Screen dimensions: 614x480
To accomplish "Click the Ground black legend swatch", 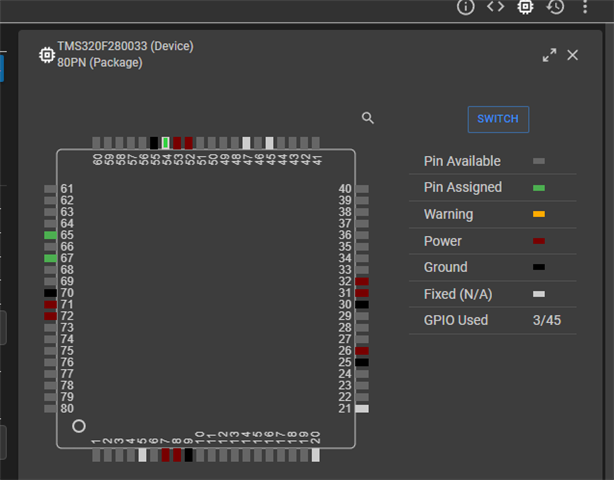I will pyautogui.click(x=539, y=267).
